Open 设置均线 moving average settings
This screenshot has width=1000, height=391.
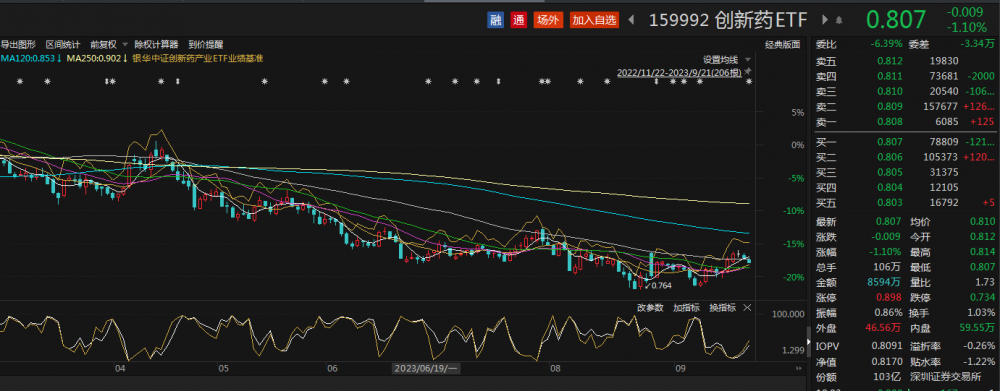coord(721,59)
